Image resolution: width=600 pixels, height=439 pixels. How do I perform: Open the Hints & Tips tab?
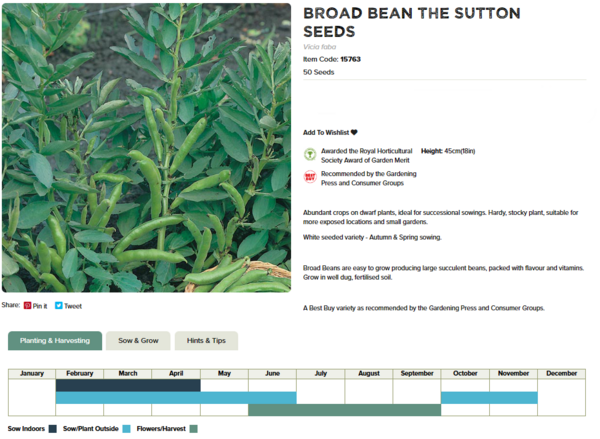tap(206, 341)
